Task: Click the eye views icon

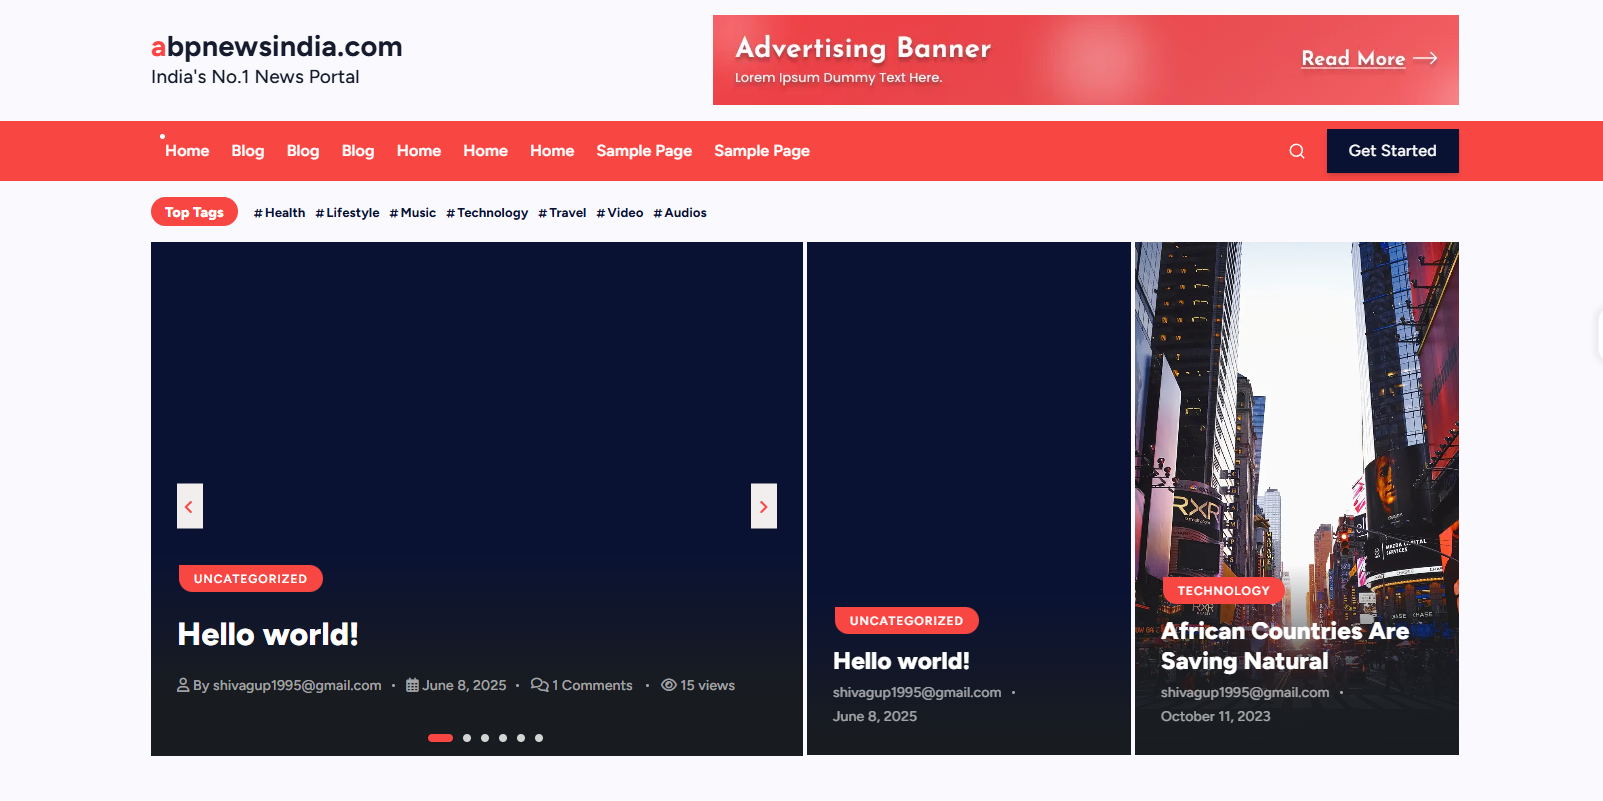Action: (669, 685)
